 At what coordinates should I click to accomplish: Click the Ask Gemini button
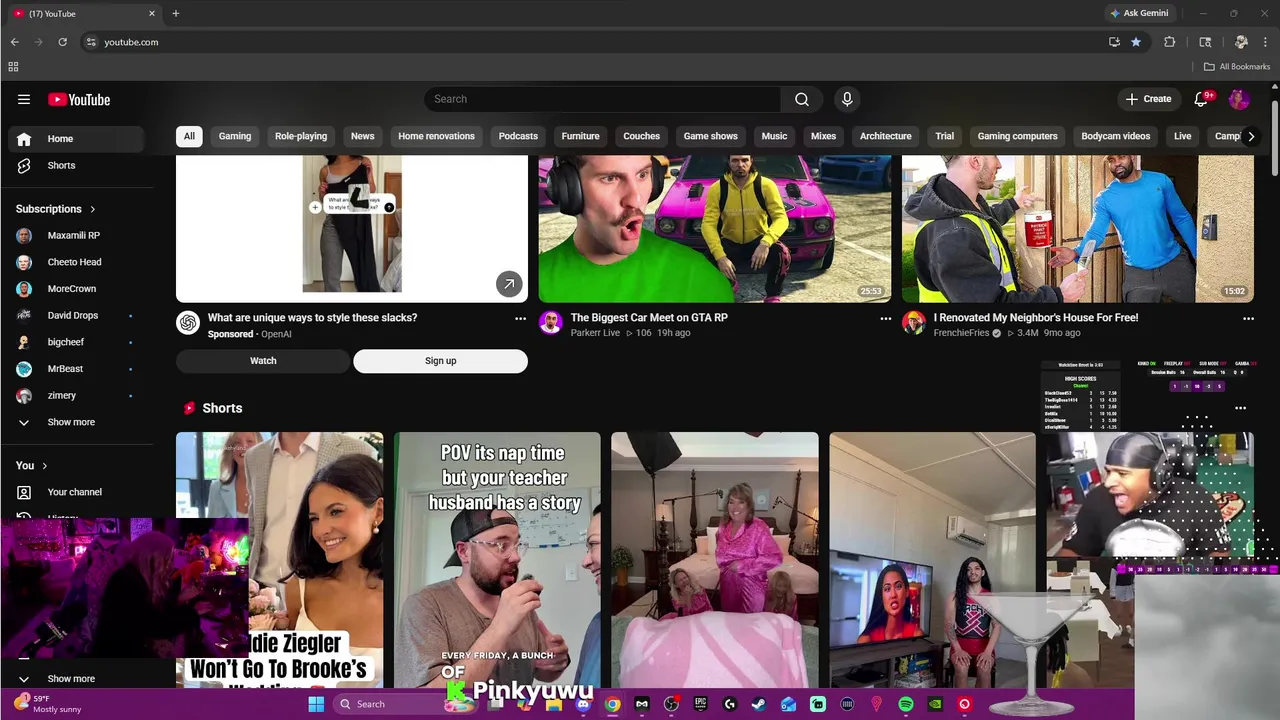click(1139, 13)
